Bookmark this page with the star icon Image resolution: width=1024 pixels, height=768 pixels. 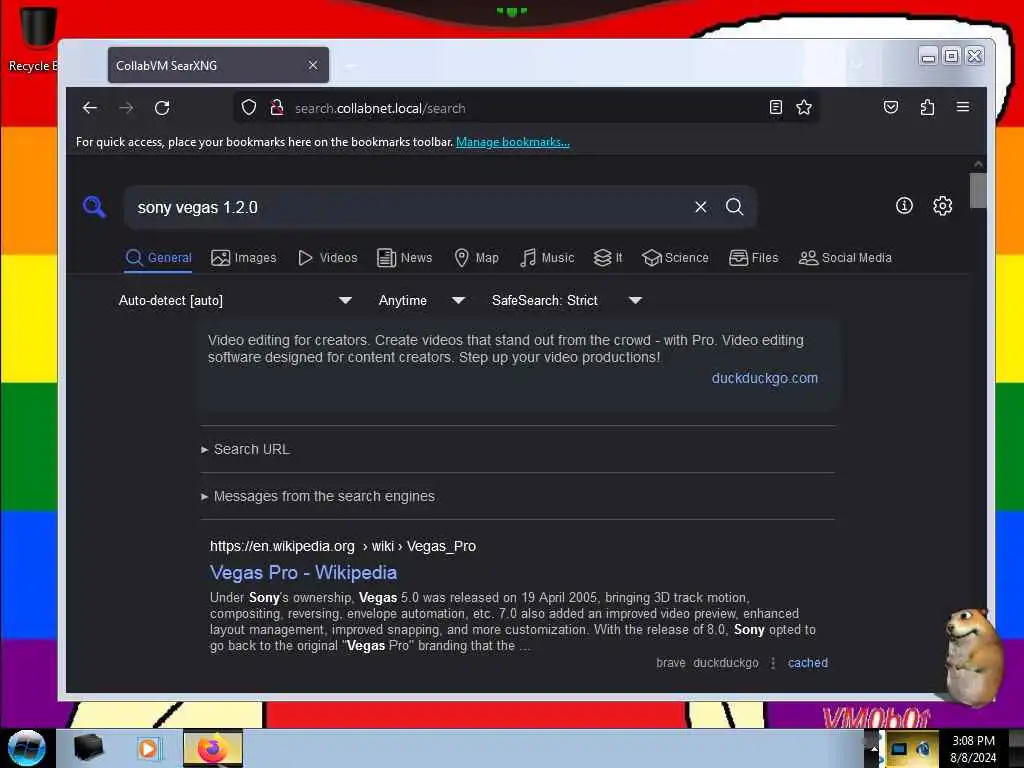[x=804, y=108]
